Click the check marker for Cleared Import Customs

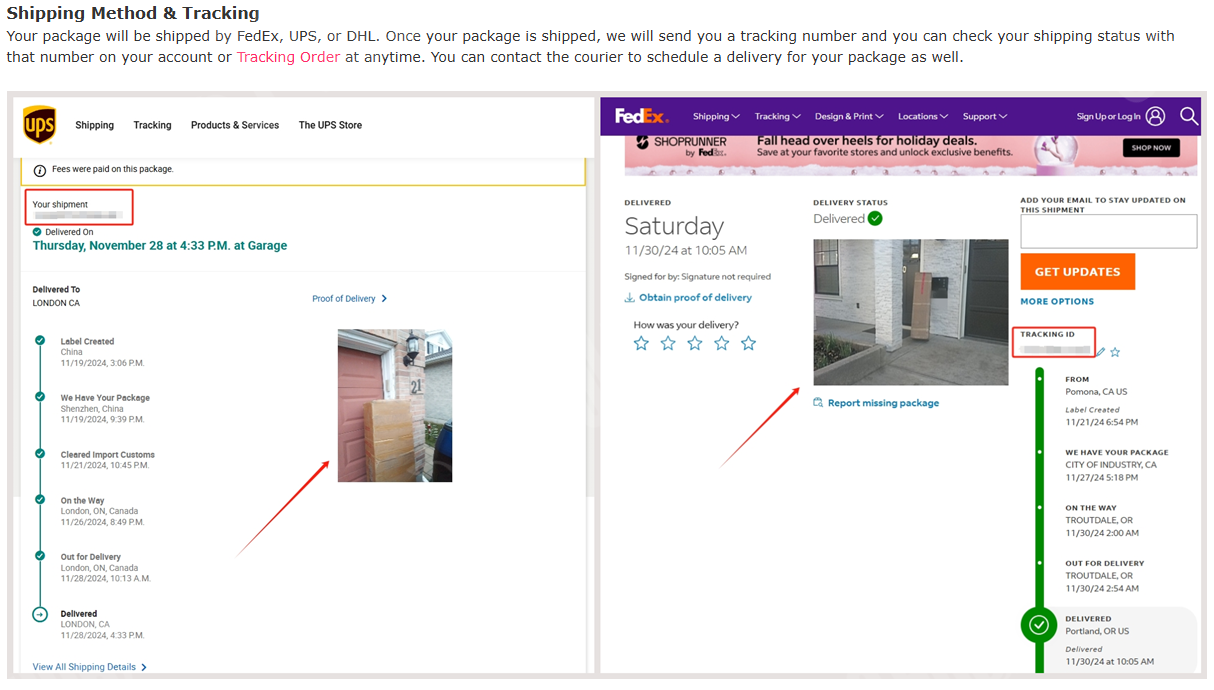[40, 454]
